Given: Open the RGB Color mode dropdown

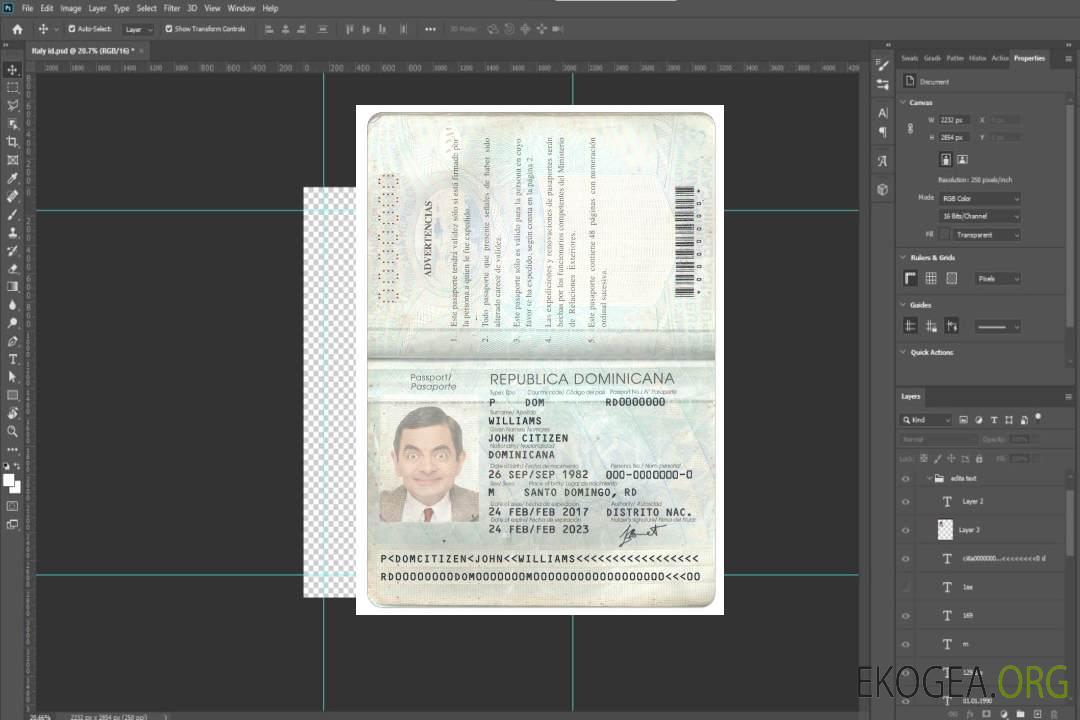Looking at the screenshot, I should coord(979,198).
